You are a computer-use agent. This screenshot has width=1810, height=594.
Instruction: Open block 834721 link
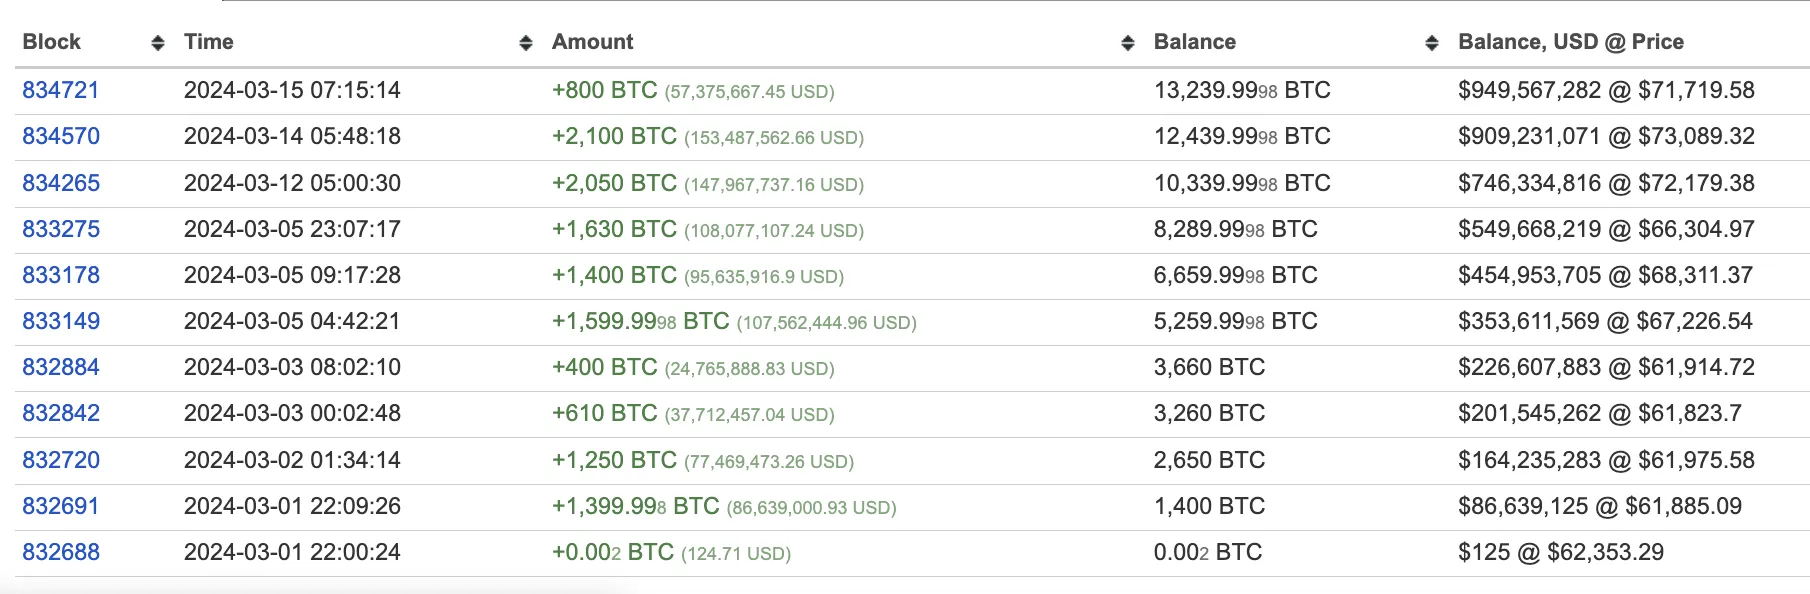coord(61,90)
